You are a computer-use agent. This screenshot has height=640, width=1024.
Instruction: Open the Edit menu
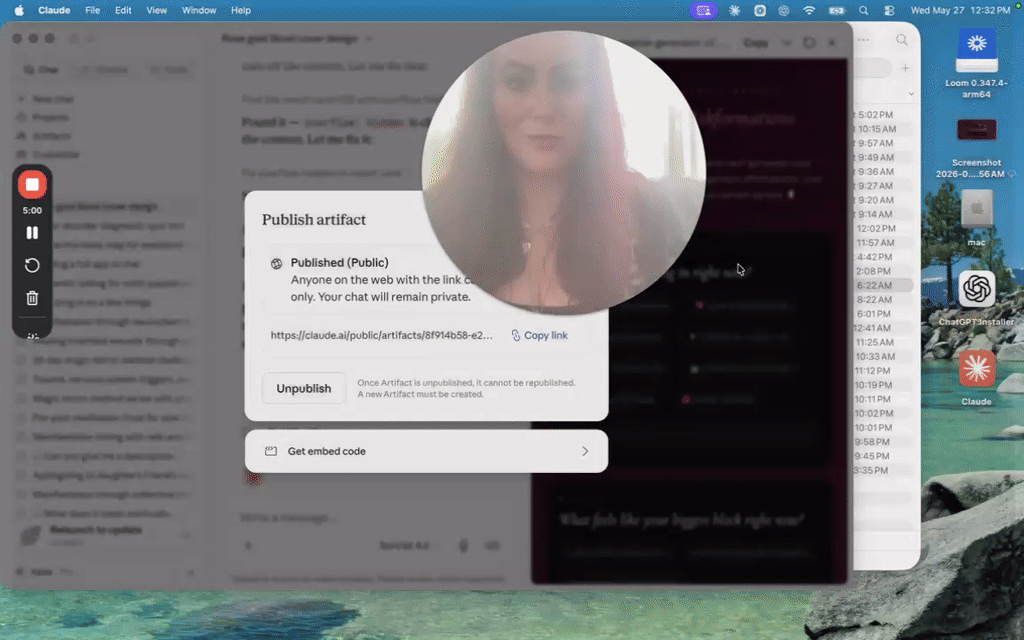click(x=123, y=10)
